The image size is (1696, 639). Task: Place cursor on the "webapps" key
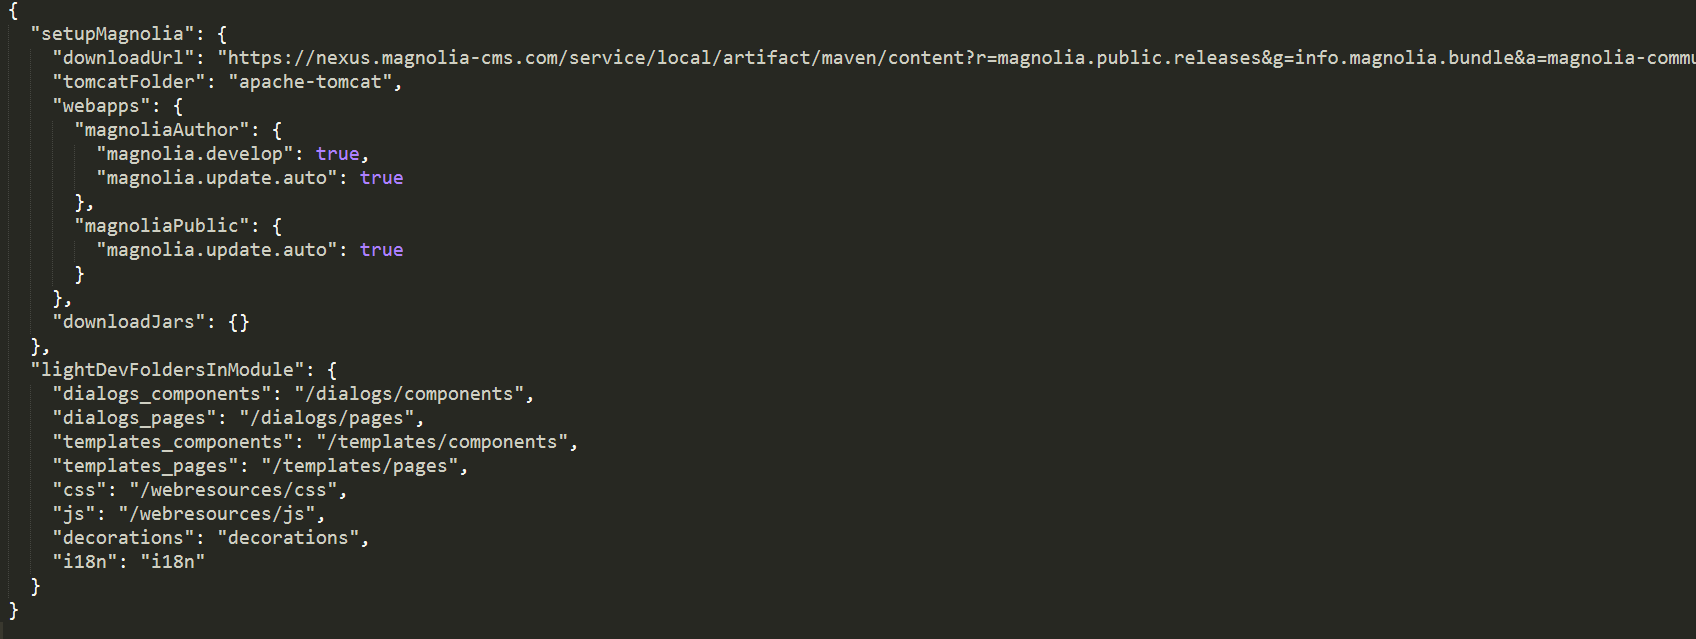point(101,106)
